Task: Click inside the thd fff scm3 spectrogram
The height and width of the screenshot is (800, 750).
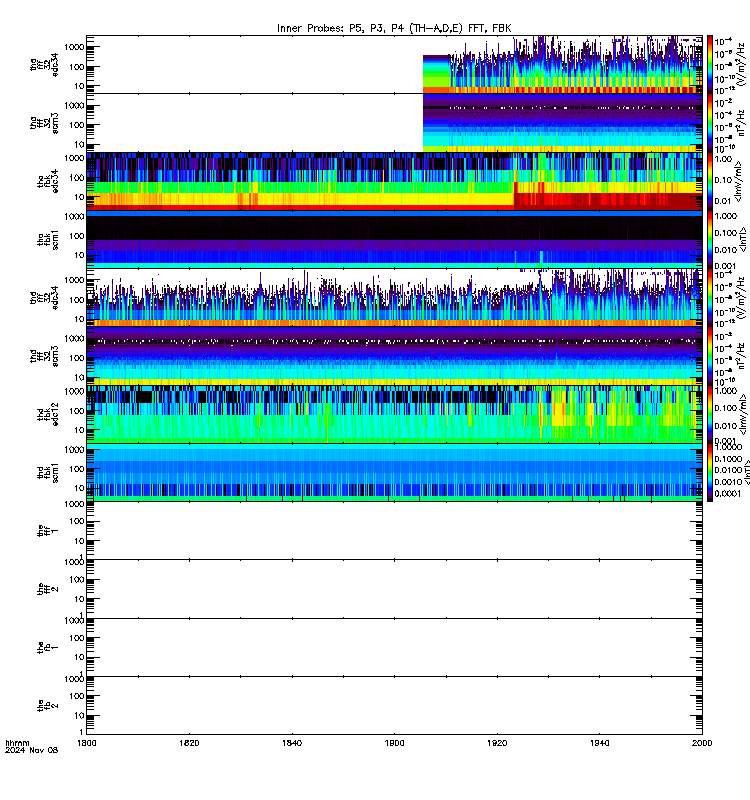Action: click(394, 356)
